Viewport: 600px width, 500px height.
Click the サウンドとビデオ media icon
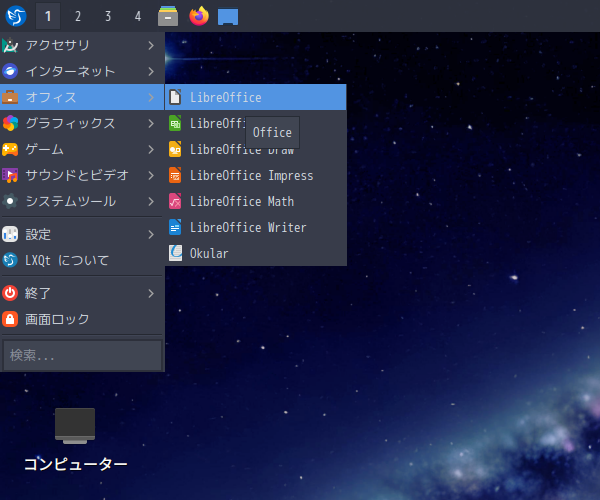click(x=10, y=175)
